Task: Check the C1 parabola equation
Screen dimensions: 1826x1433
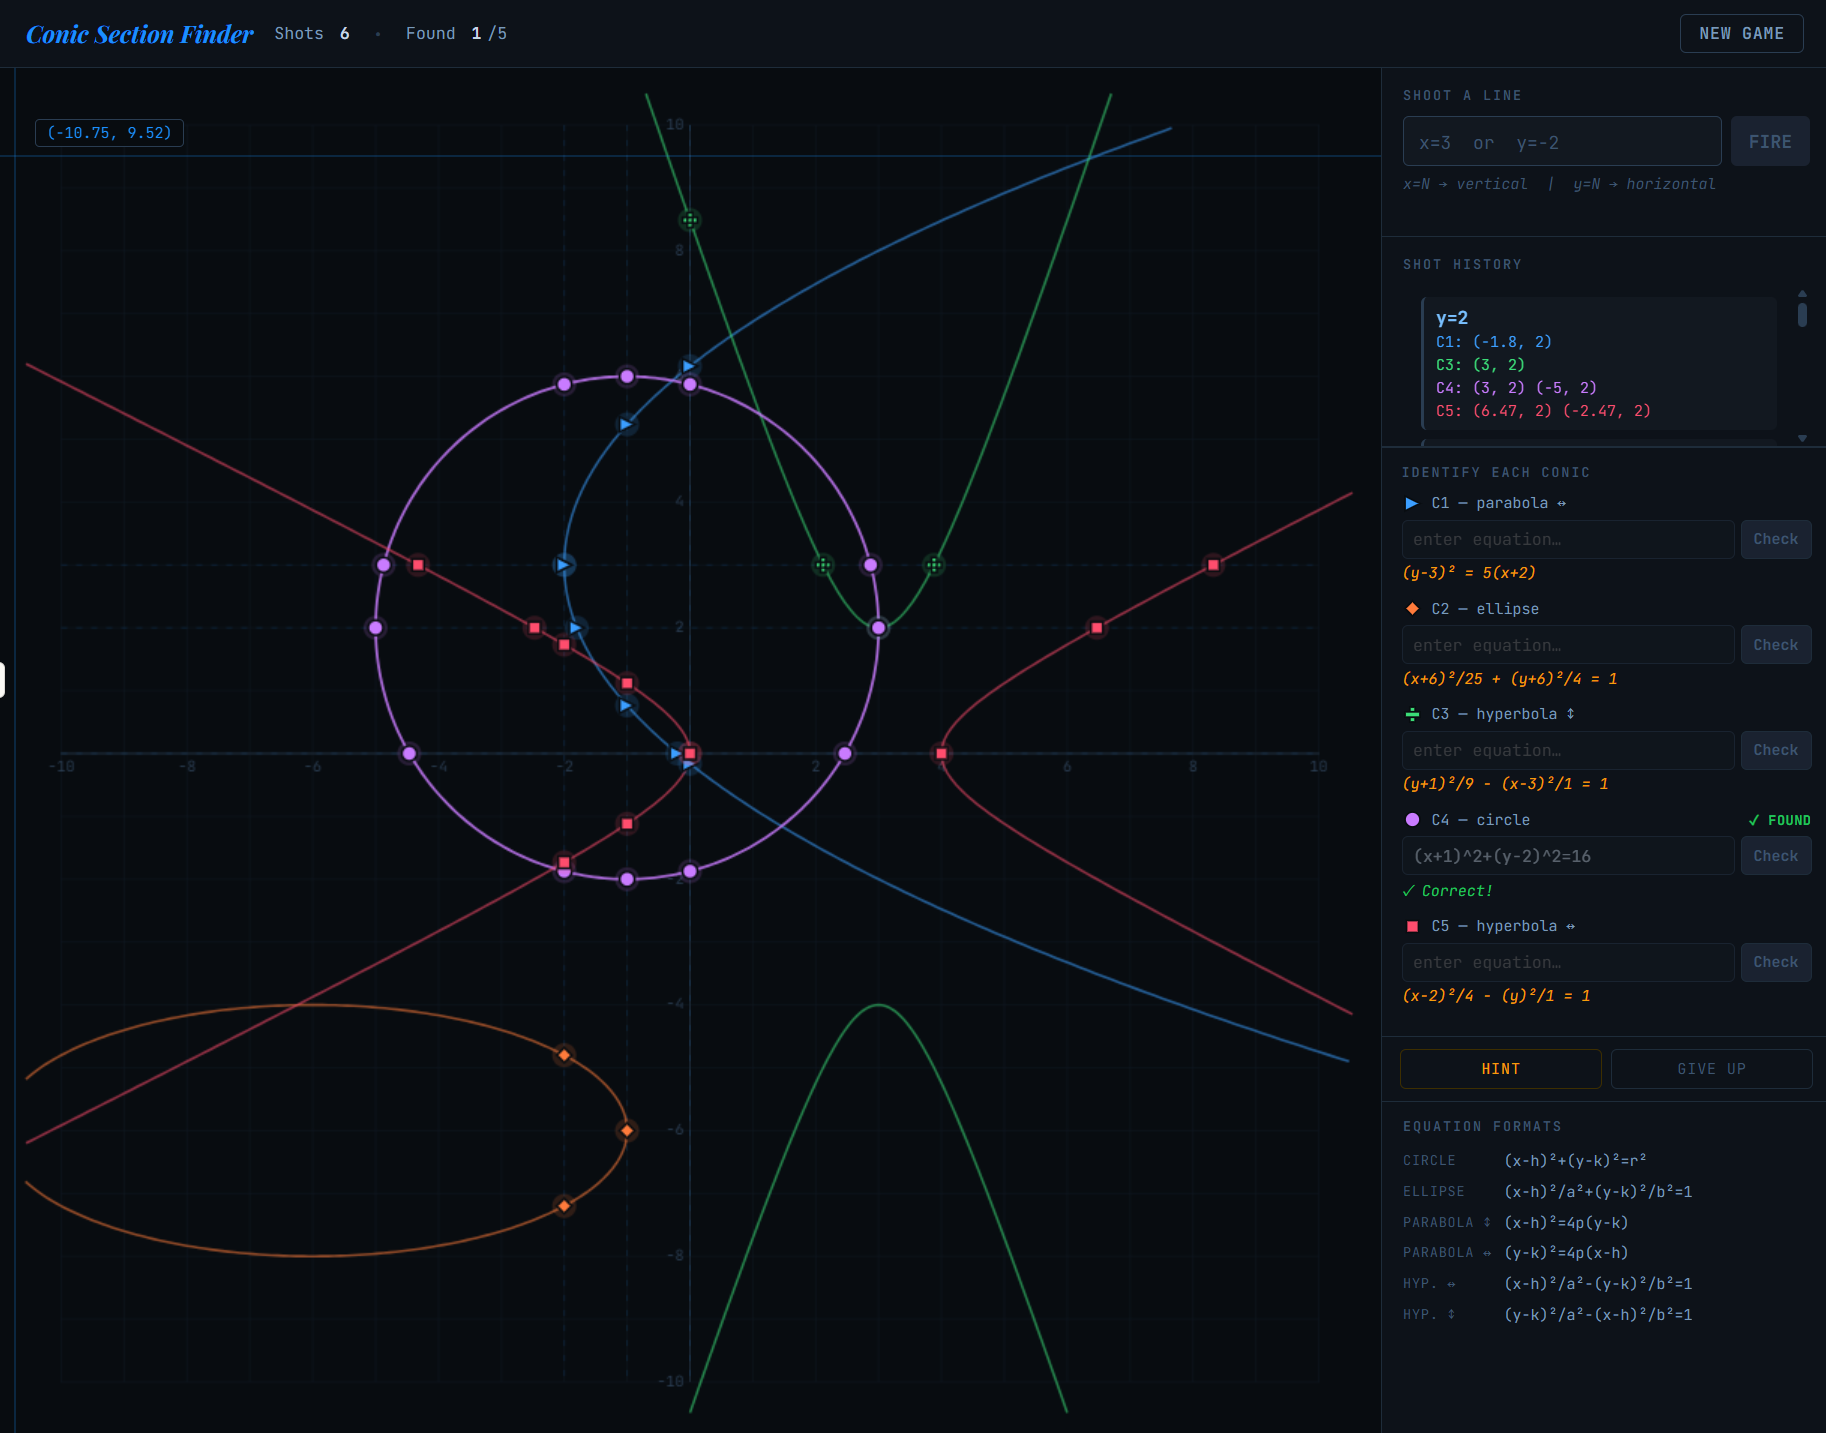Action: (x=1775, y=539)
